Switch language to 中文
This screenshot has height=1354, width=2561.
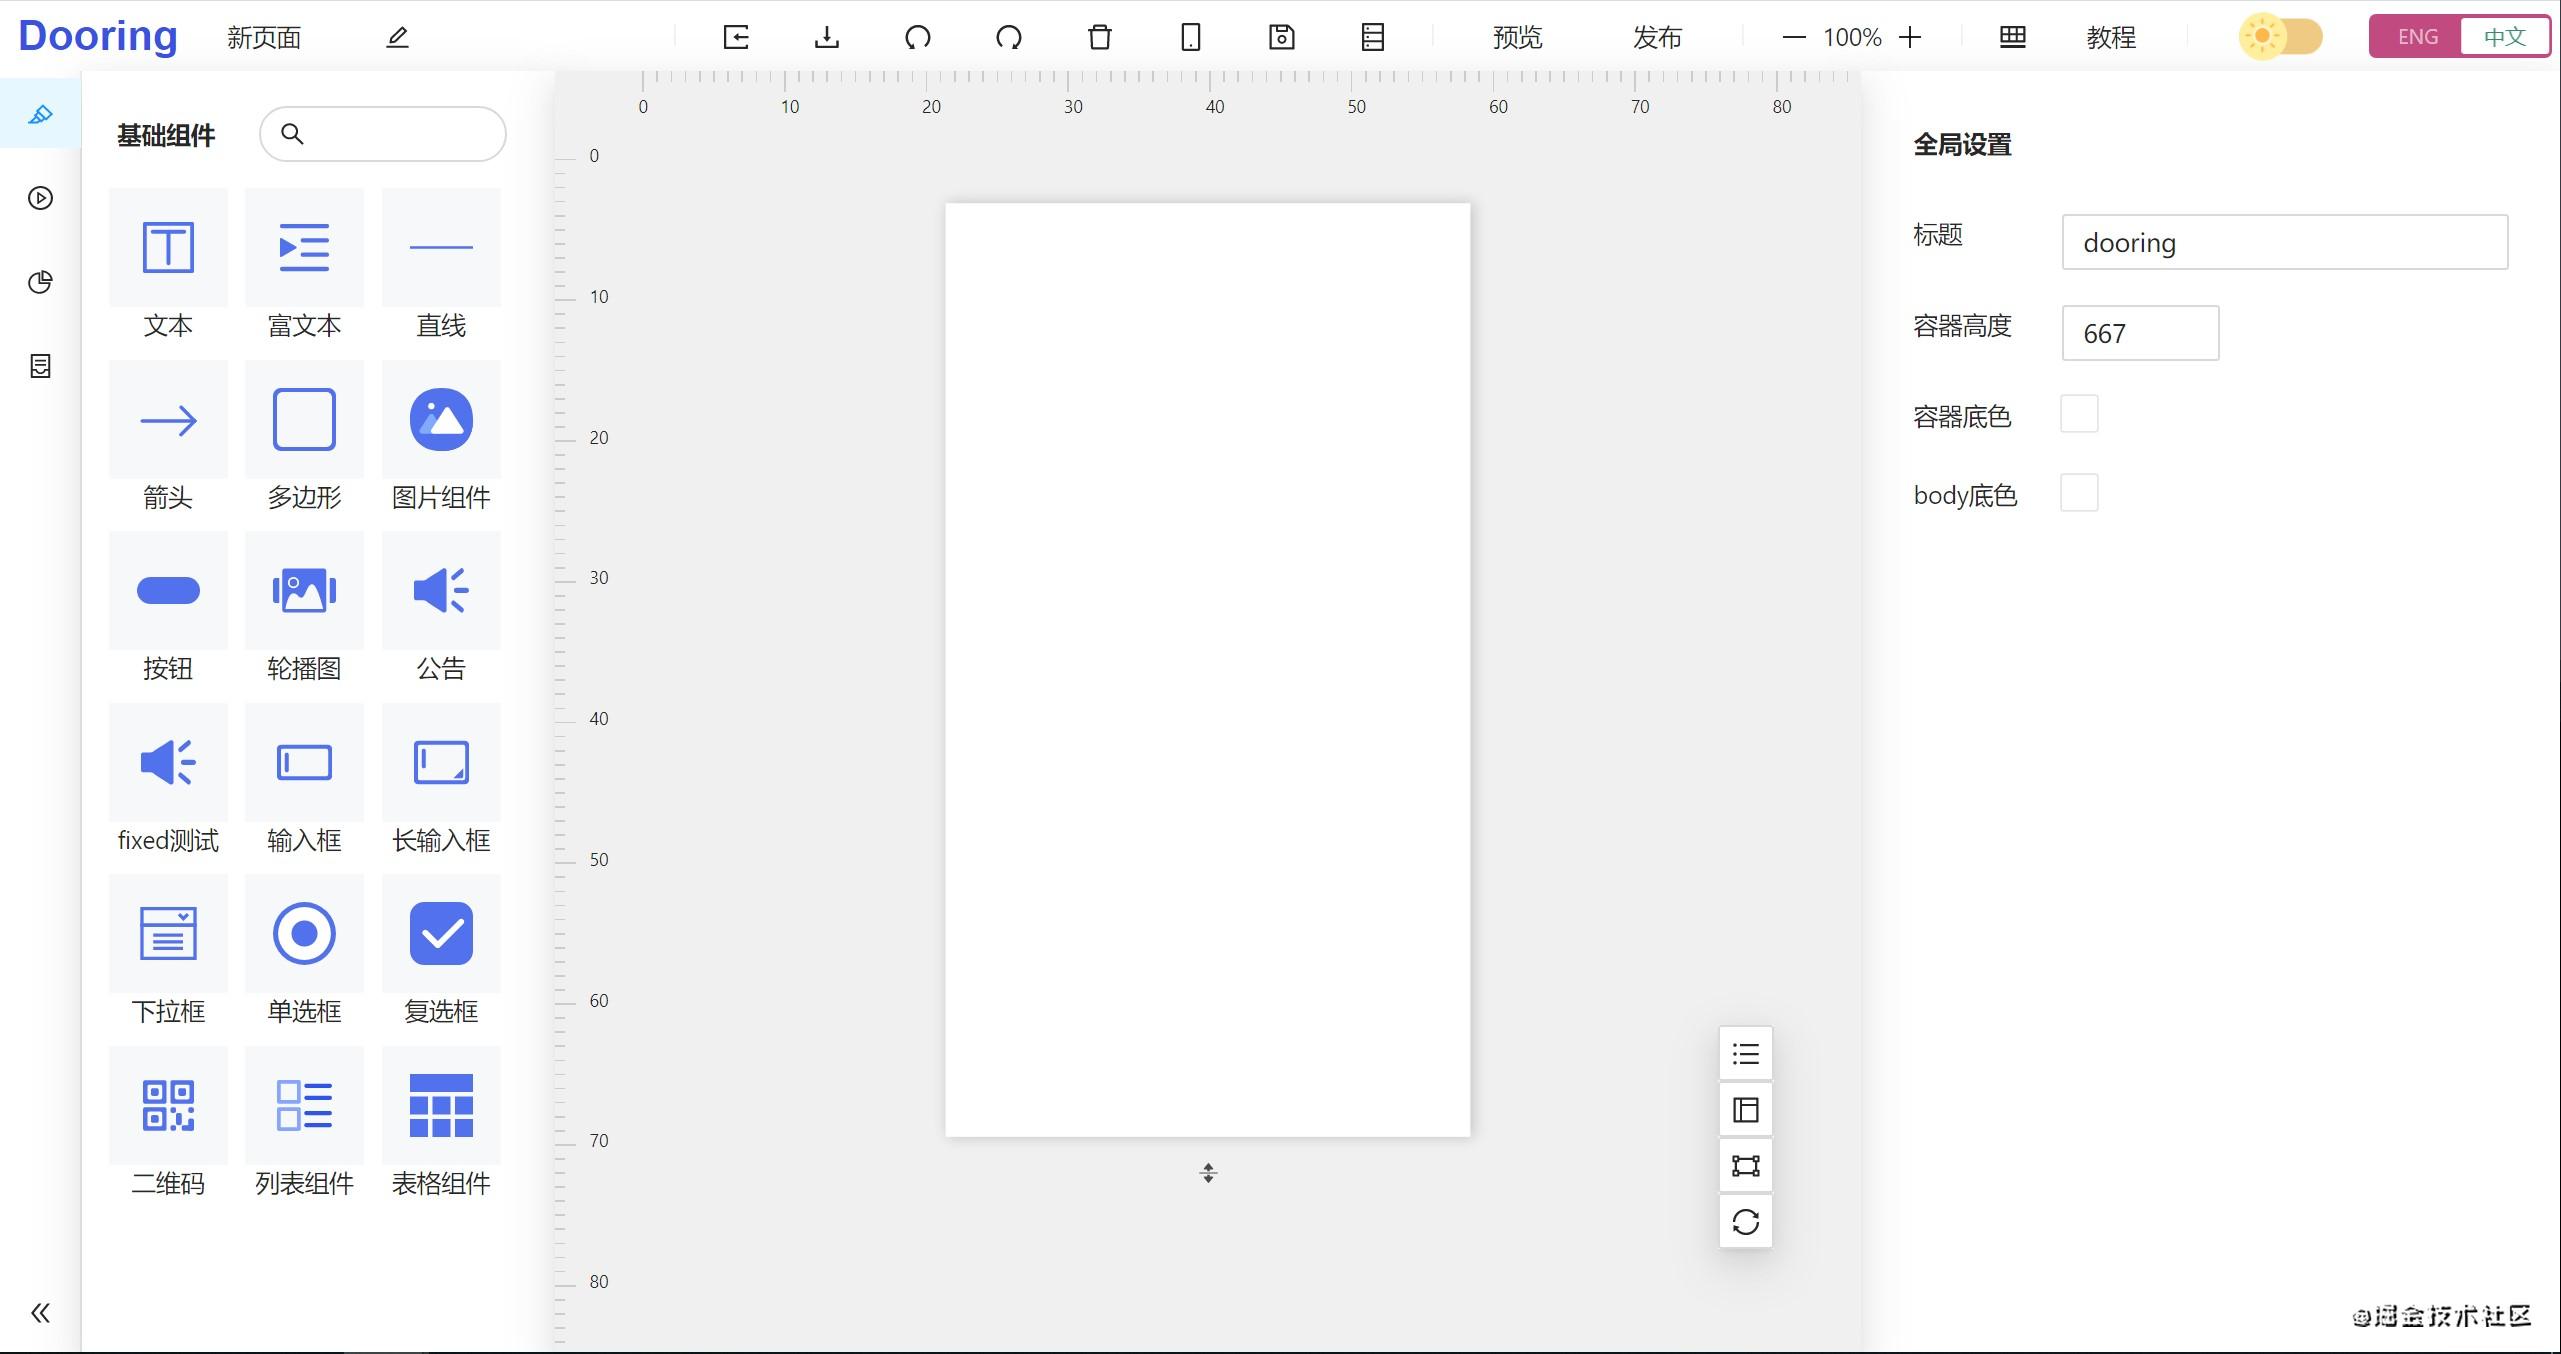(x=2504, y=37)
